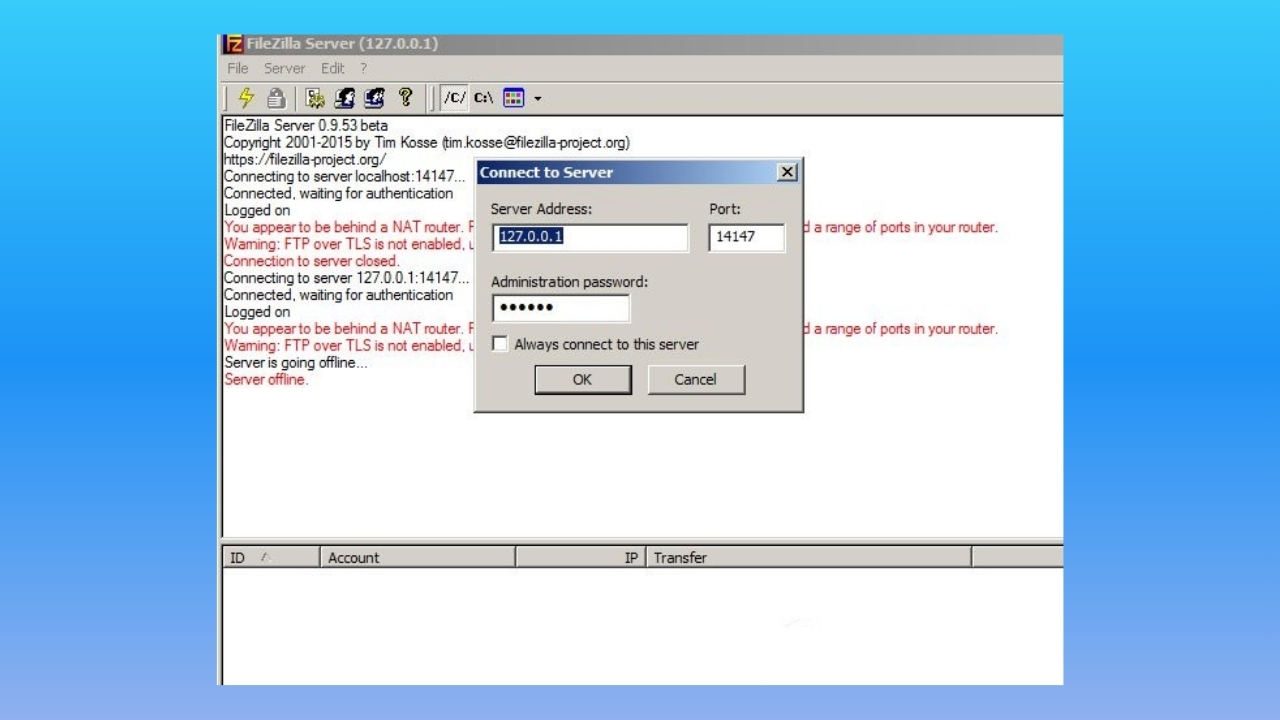Image resolution: width=1280 pixels, height=720 pixels.
Task: Sort by the IP column header
Action: pyautogui.click(x=581, y=558)
